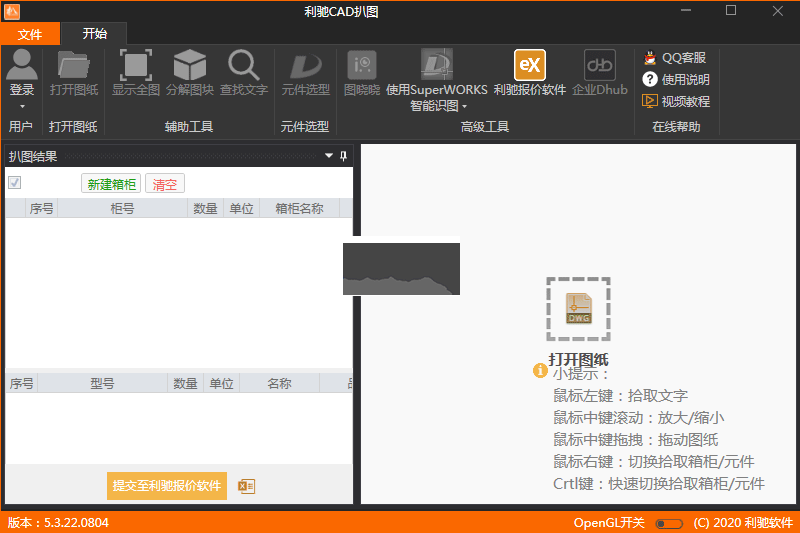Open 元件选型 component selection tool

click(305, 66)
